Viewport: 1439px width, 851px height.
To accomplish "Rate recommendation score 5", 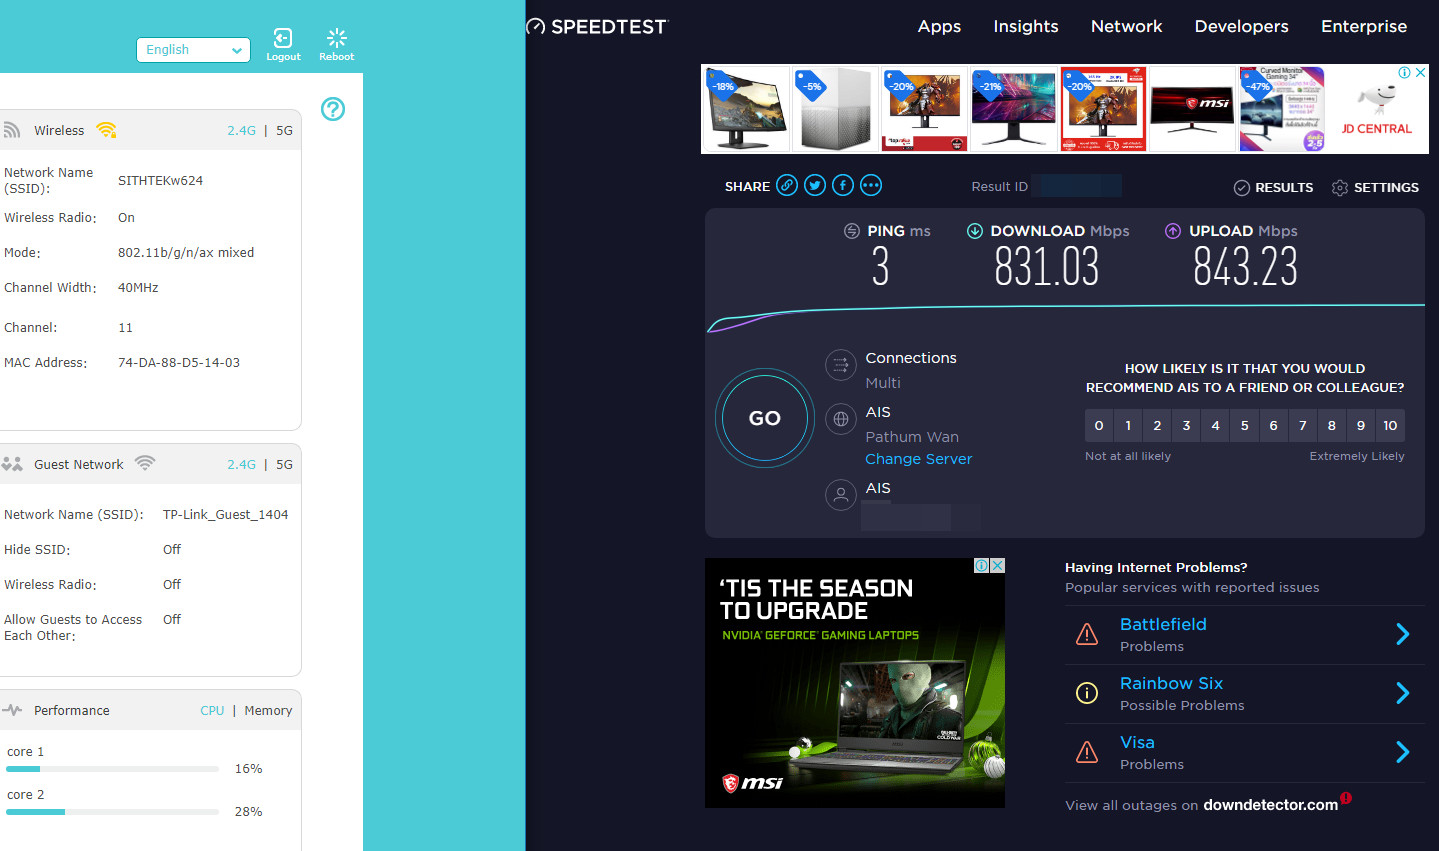I will (1244, 425).
